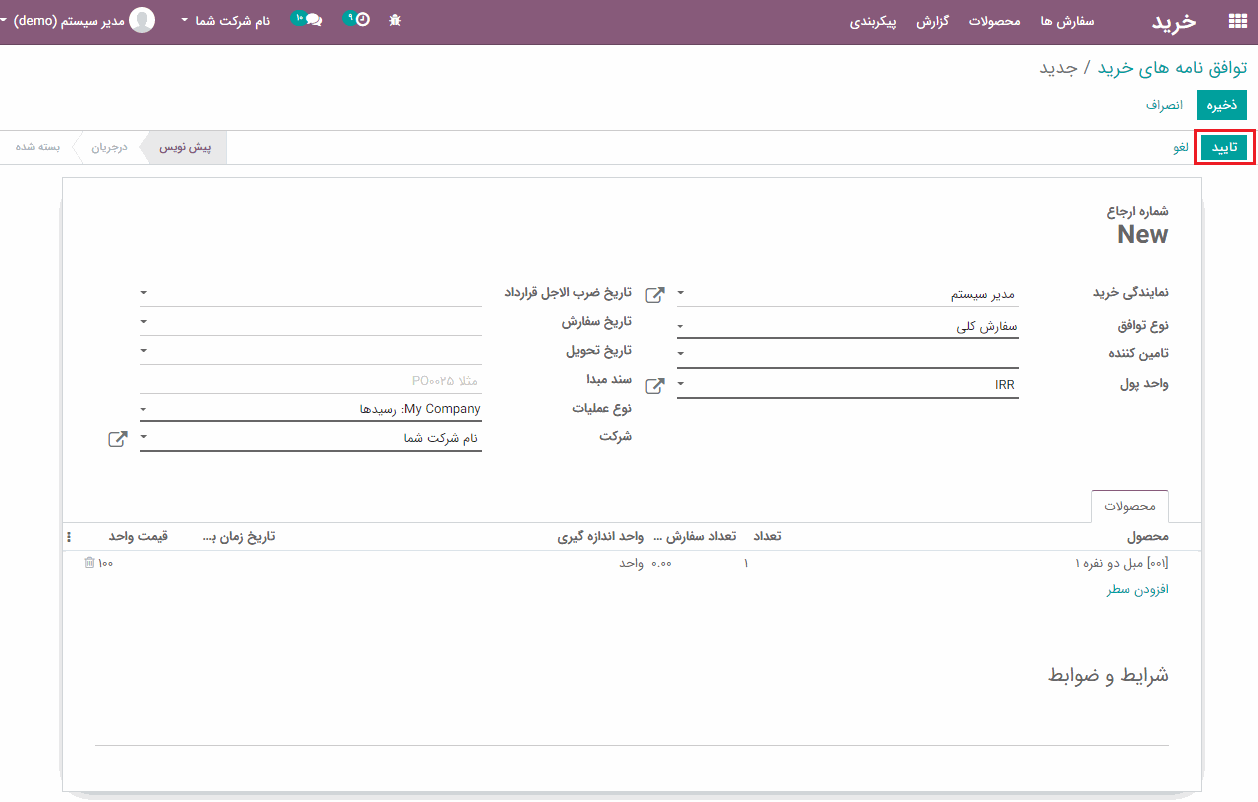Click the تایید confirm button
Viewport: 1258px width, 802px height.
pos(1225,148)
